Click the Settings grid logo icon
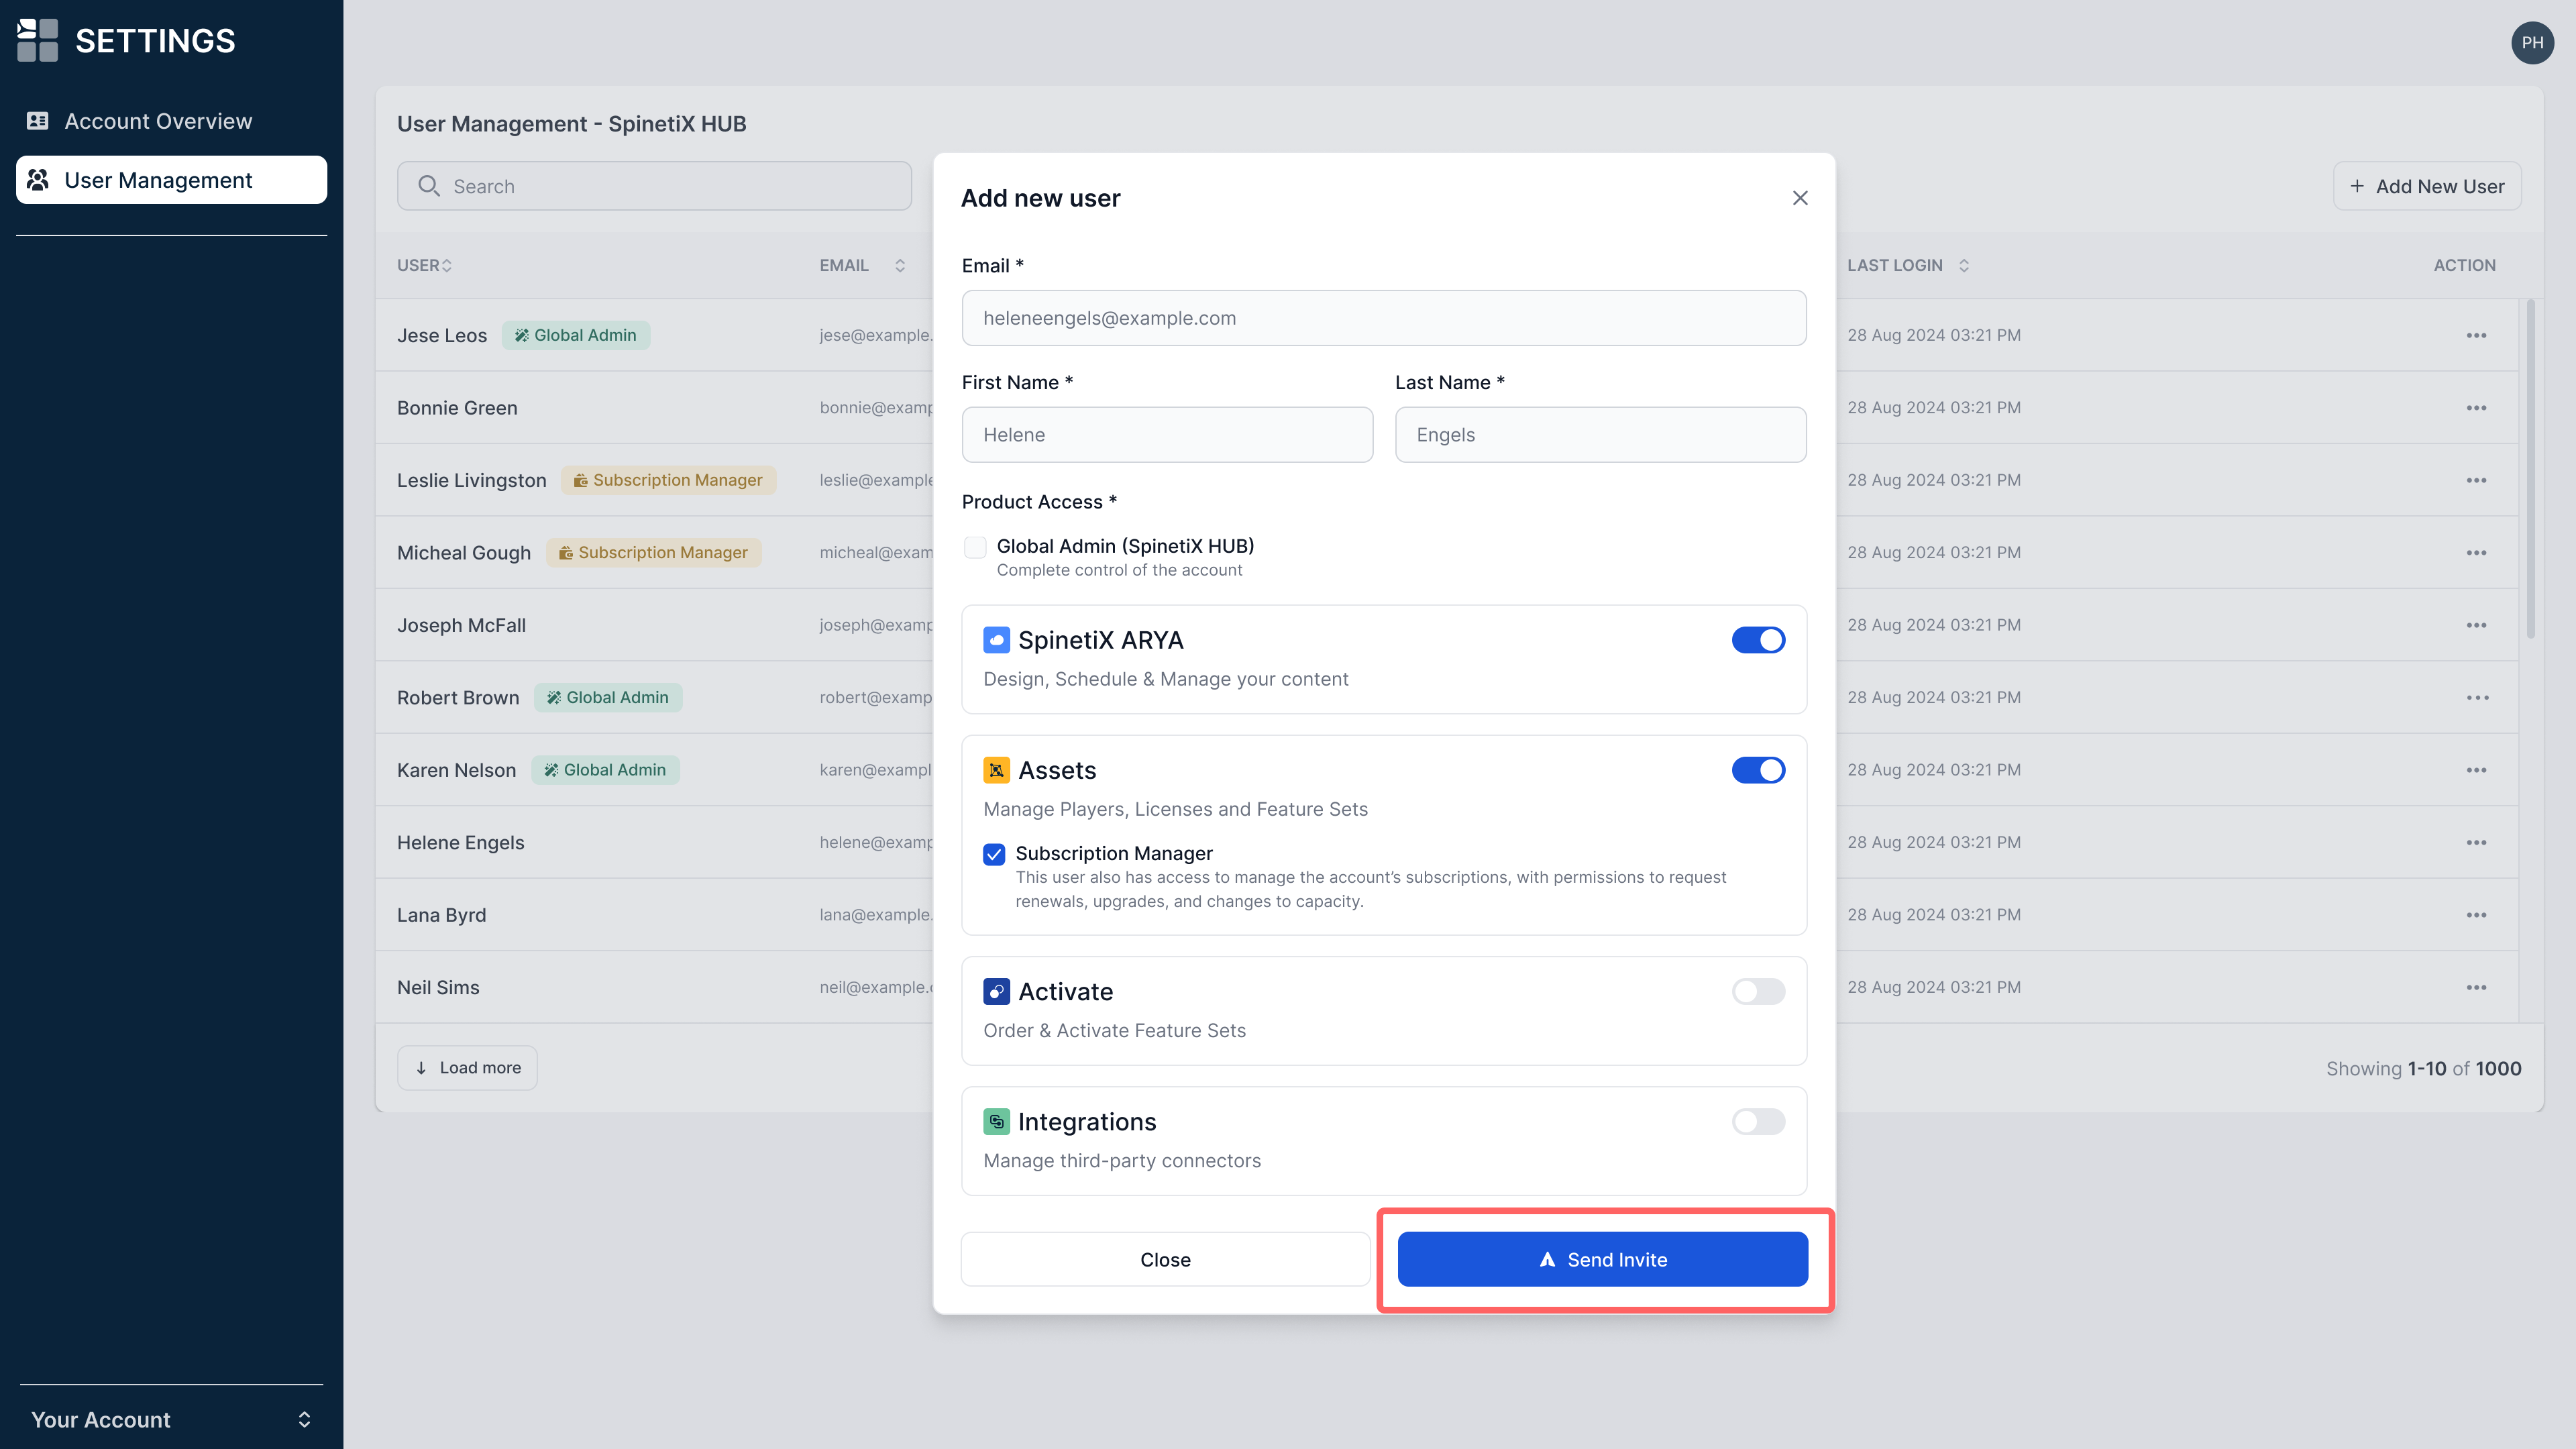 pyautogui.click(x=38, y=40)
